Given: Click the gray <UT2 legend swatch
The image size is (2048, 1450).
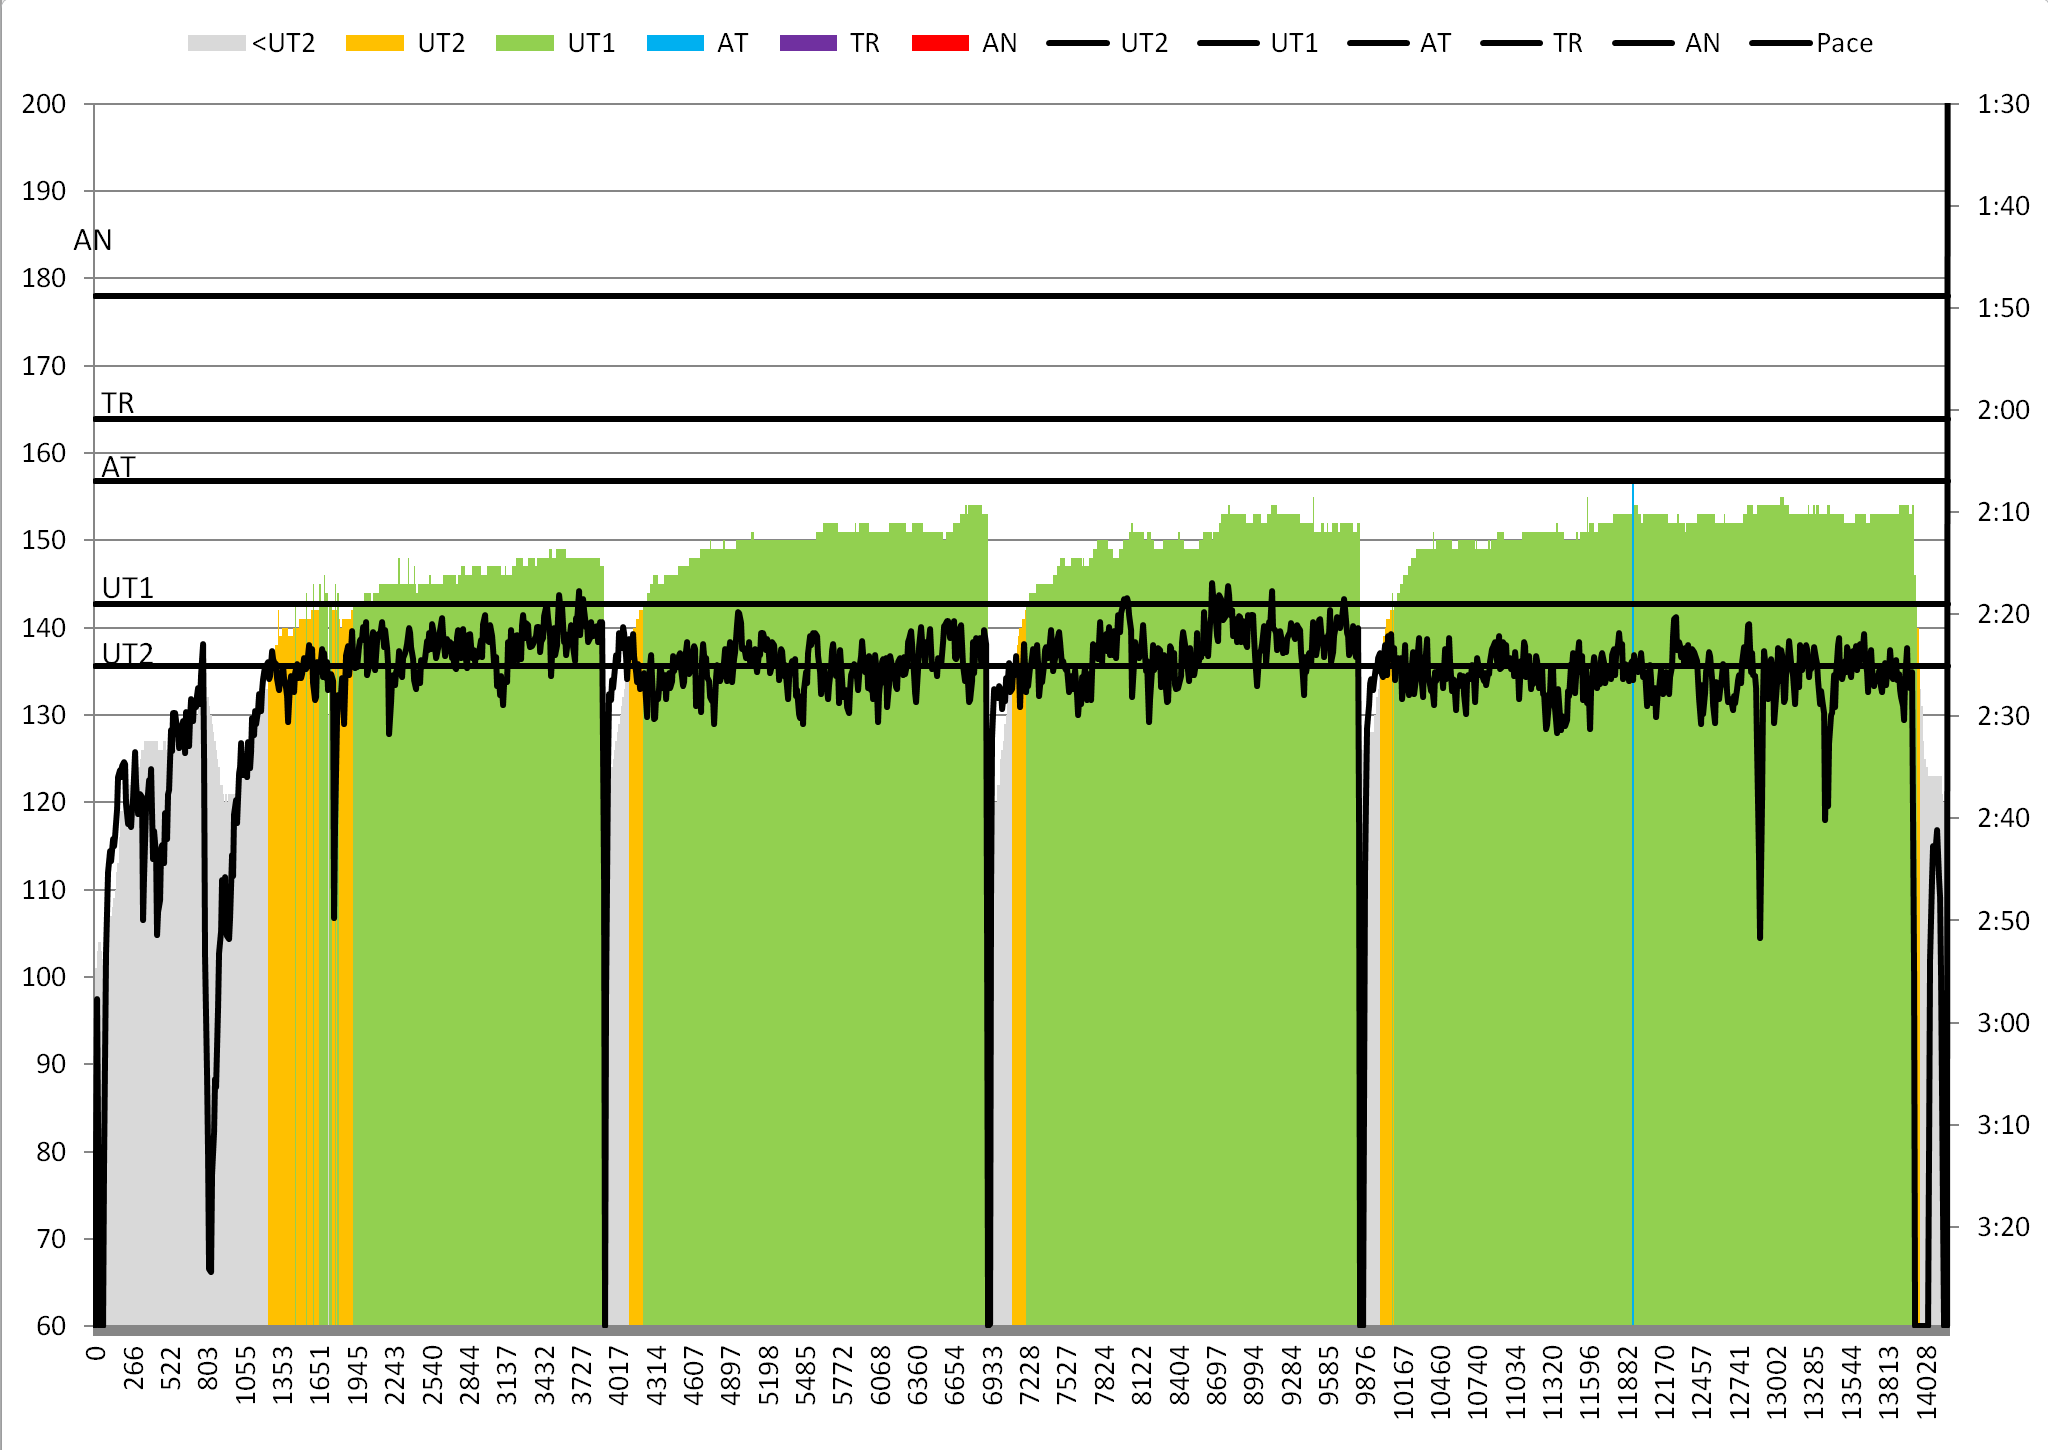Looking at the screenshot, I should coord(216,43).
